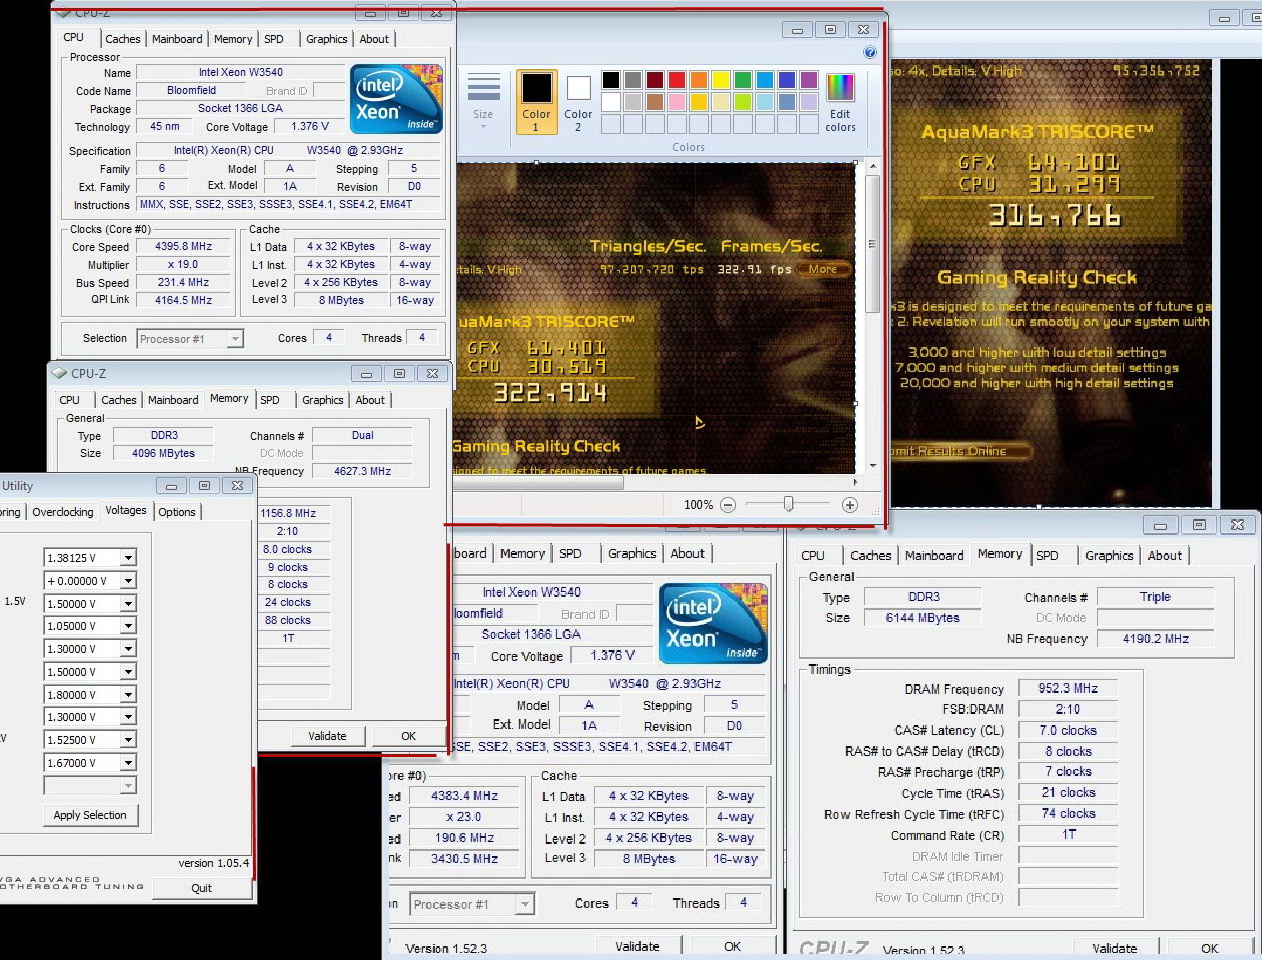Click the Paint zoom out minus icon

click(728, 505)
